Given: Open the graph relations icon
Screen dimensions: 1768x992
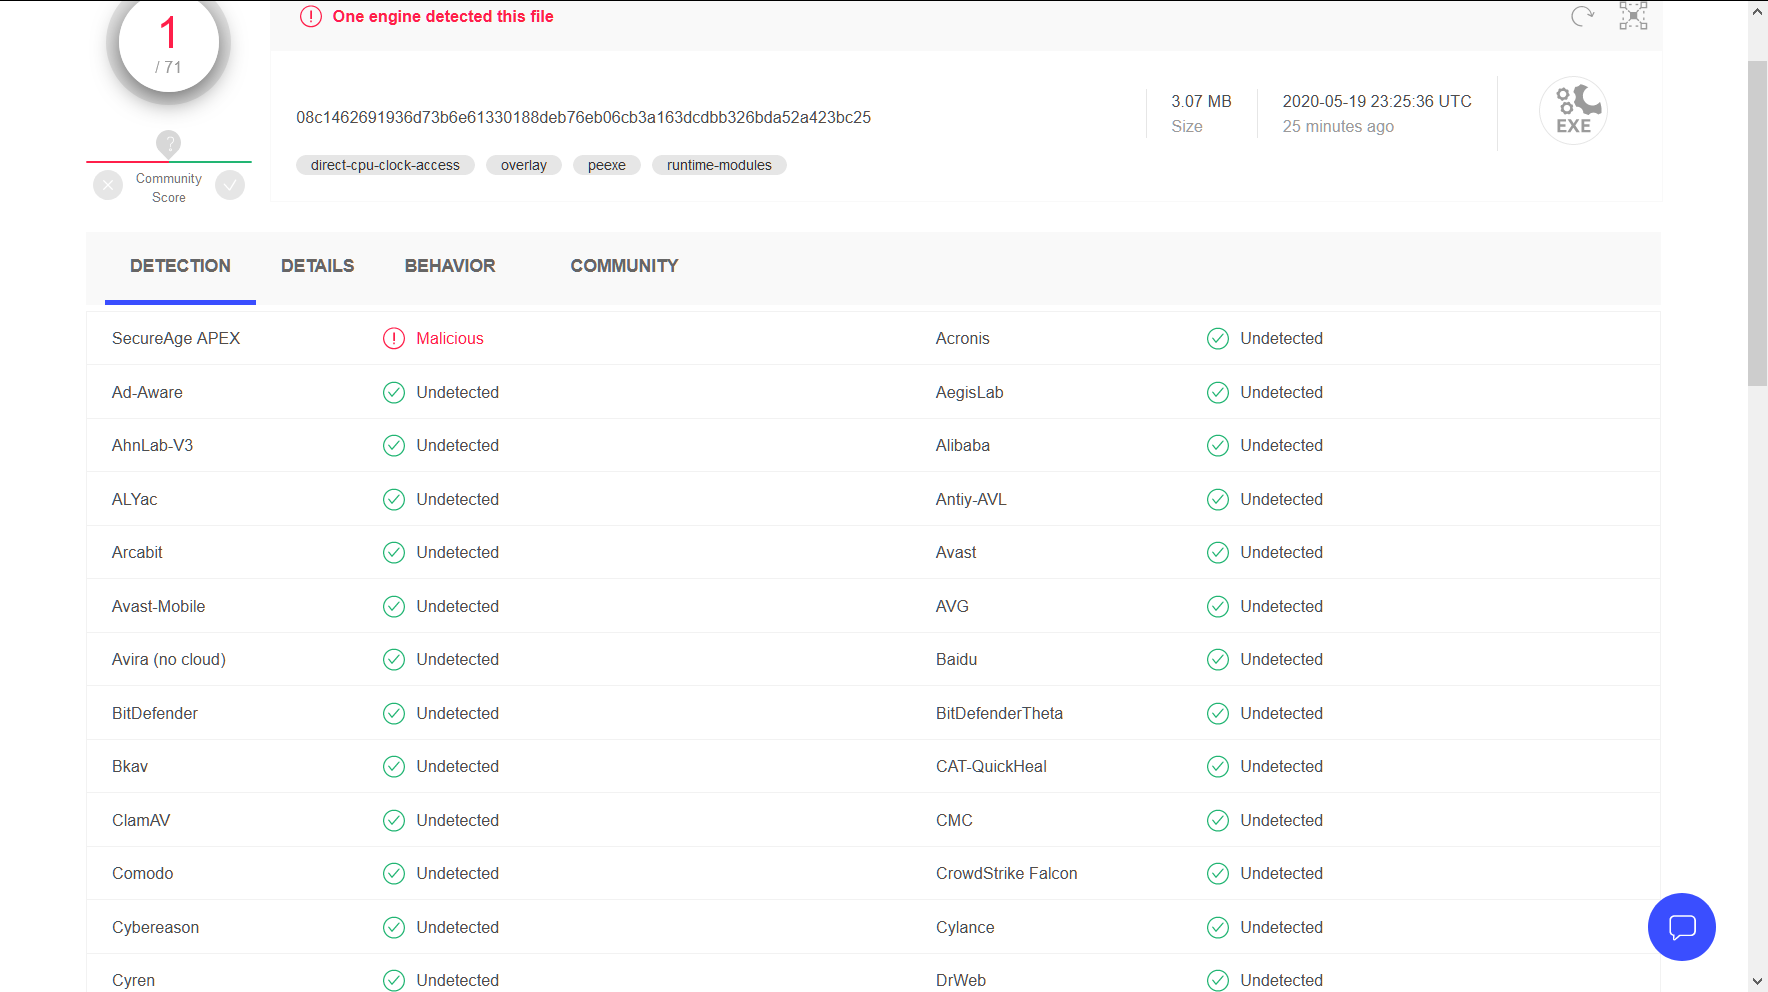Looking at the screenshot, I should tap(1633, 15).
